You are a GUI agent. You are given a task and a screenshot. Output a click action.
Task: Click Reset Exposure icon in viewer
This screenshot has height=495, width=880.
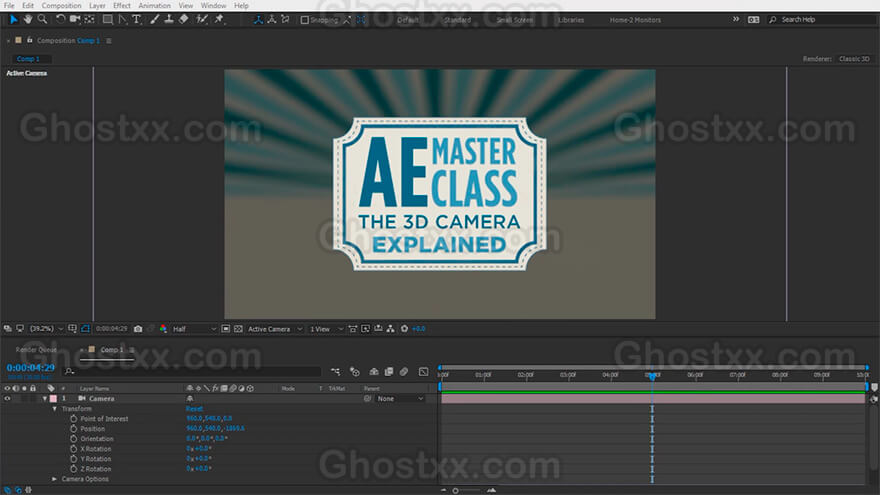(x=404, y=329)
